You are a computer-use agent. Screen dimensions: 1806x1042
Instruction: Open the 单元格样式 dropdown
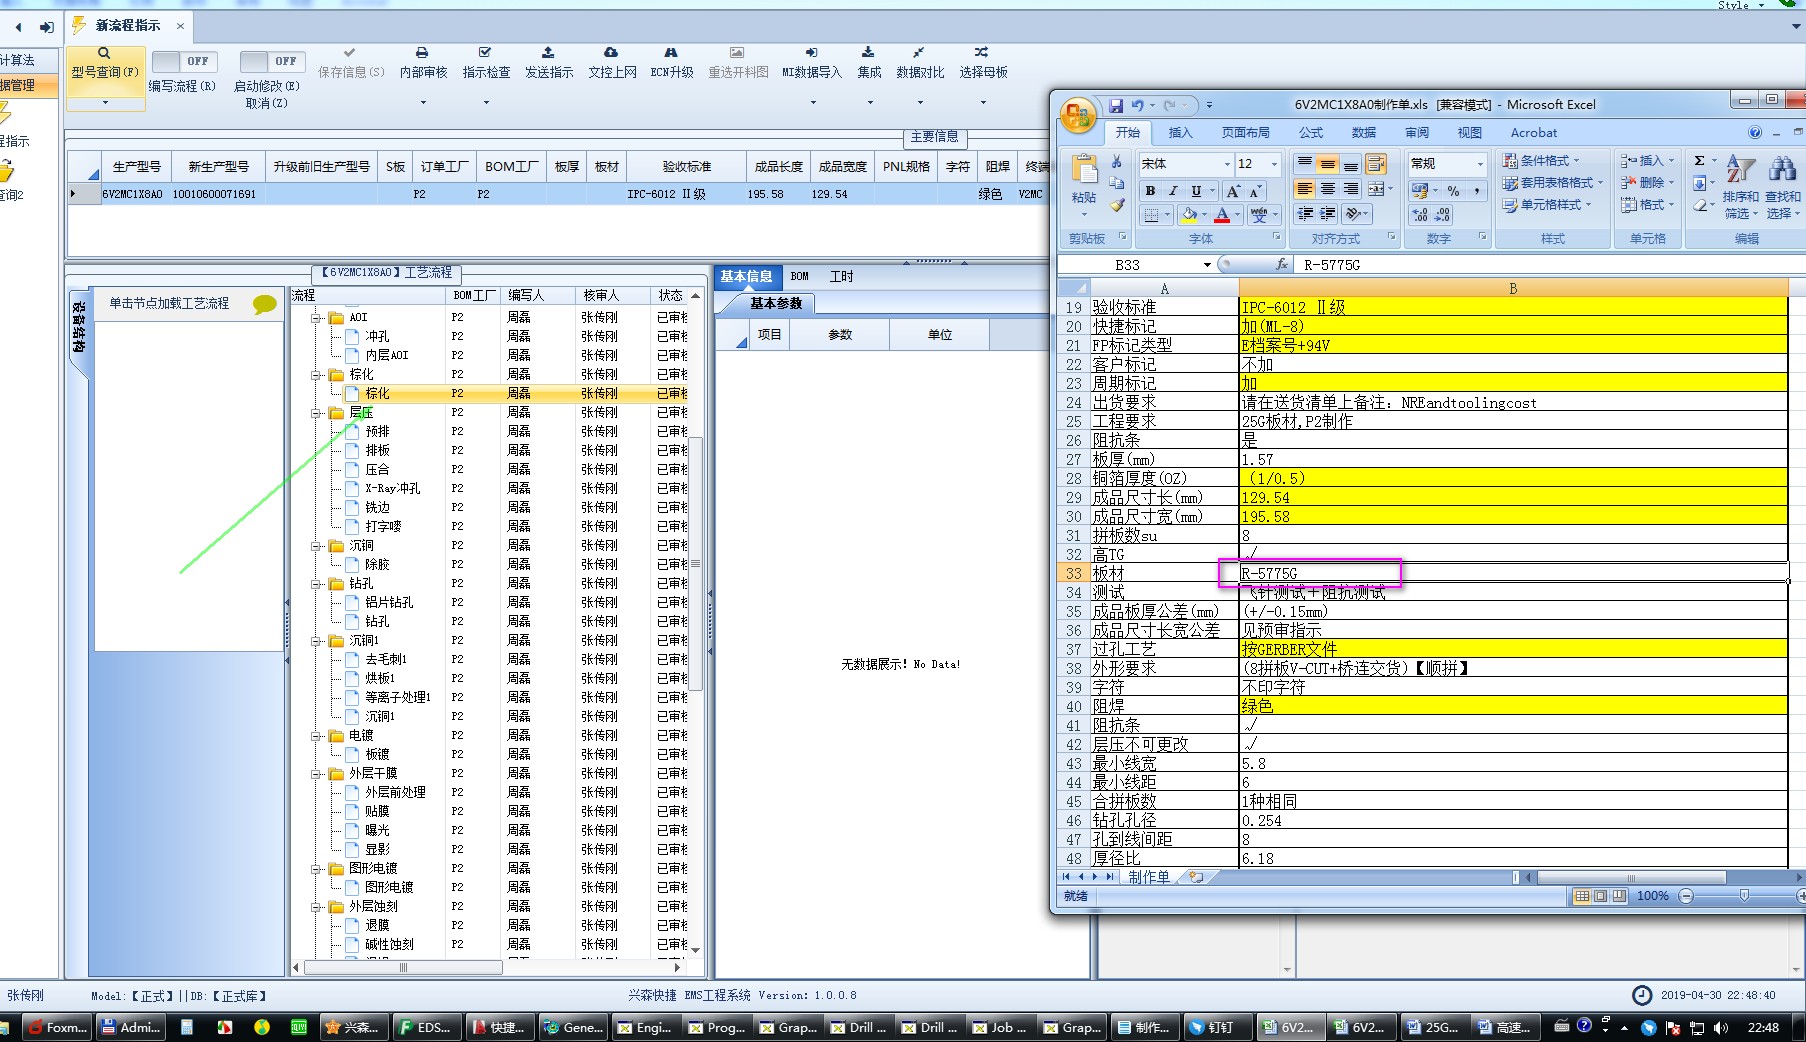pos(1546,205)
